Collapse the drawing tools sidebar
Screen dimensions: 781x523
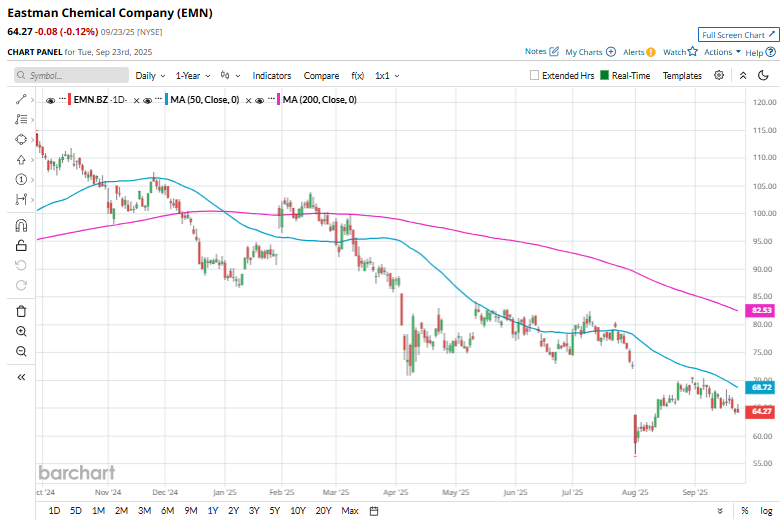pyautogui.click(x=21, y=377)
